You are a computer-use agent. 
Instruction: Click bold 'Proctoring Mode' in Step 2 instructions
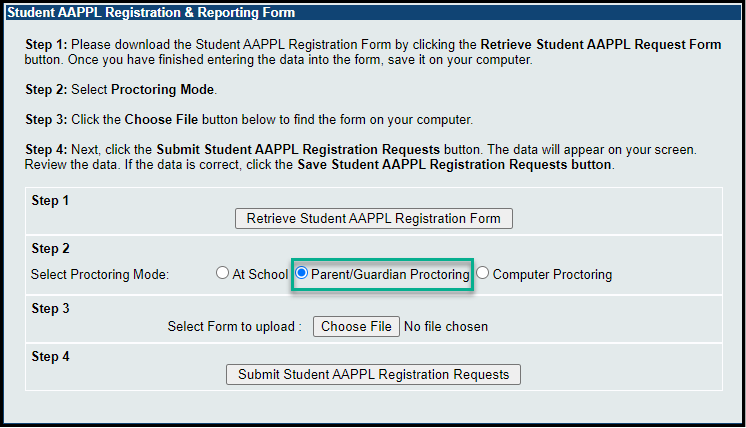pos(162,90)
